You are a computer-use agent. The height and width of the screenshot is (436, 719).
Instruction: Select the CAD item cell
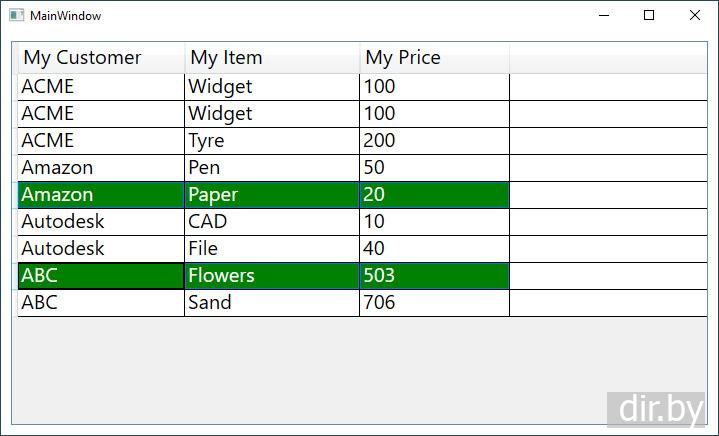272,222
